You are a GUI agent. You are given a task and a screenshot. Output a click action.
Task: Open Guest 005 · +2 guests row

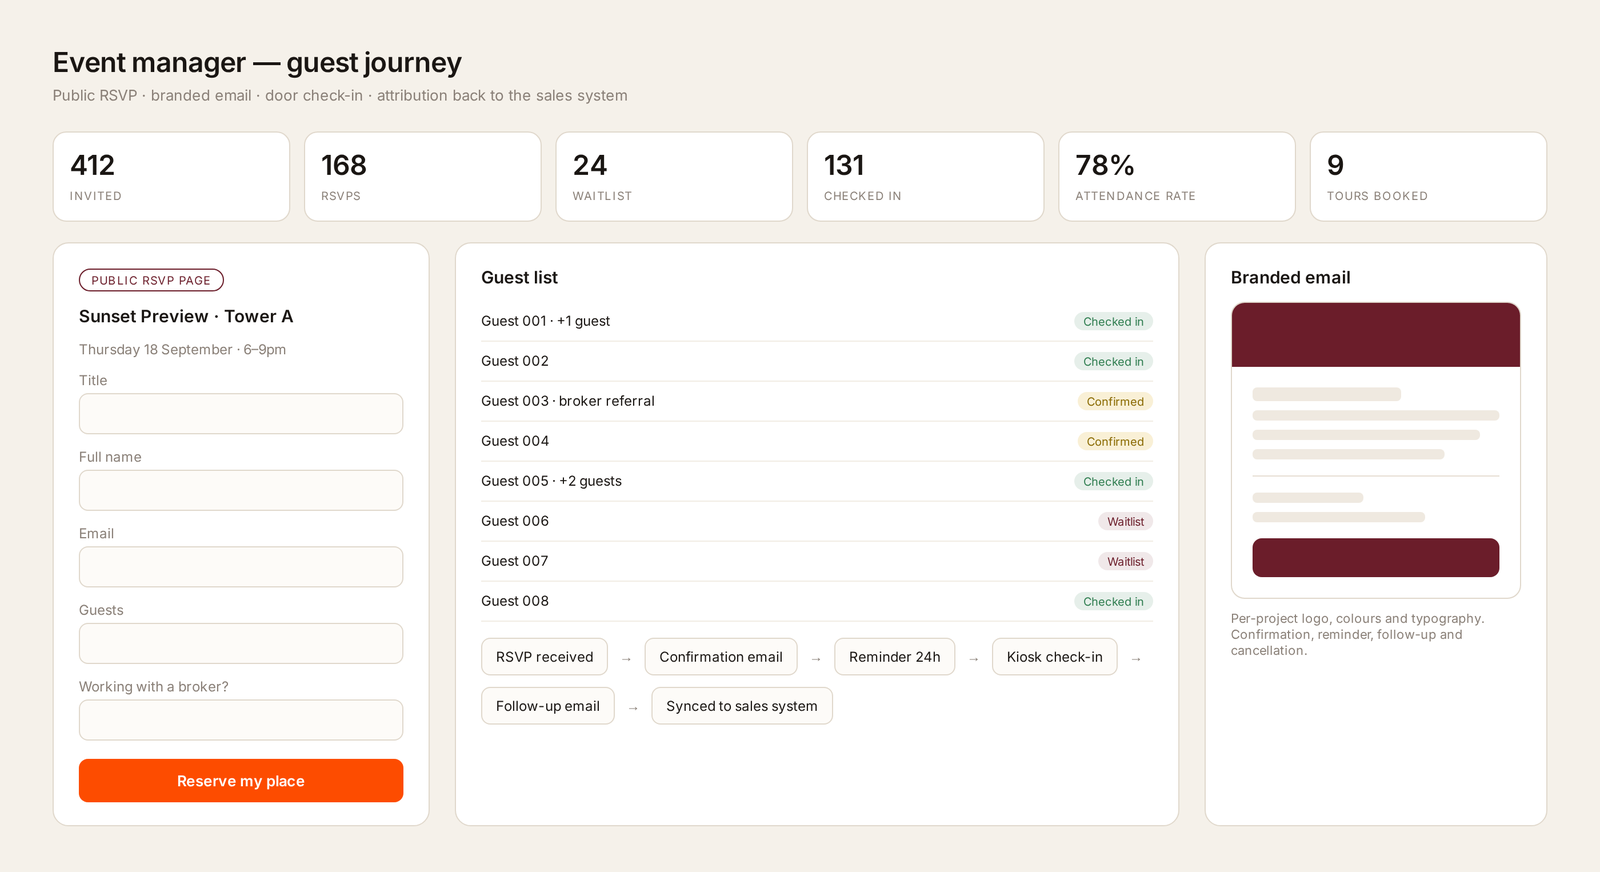click(817, 481)
